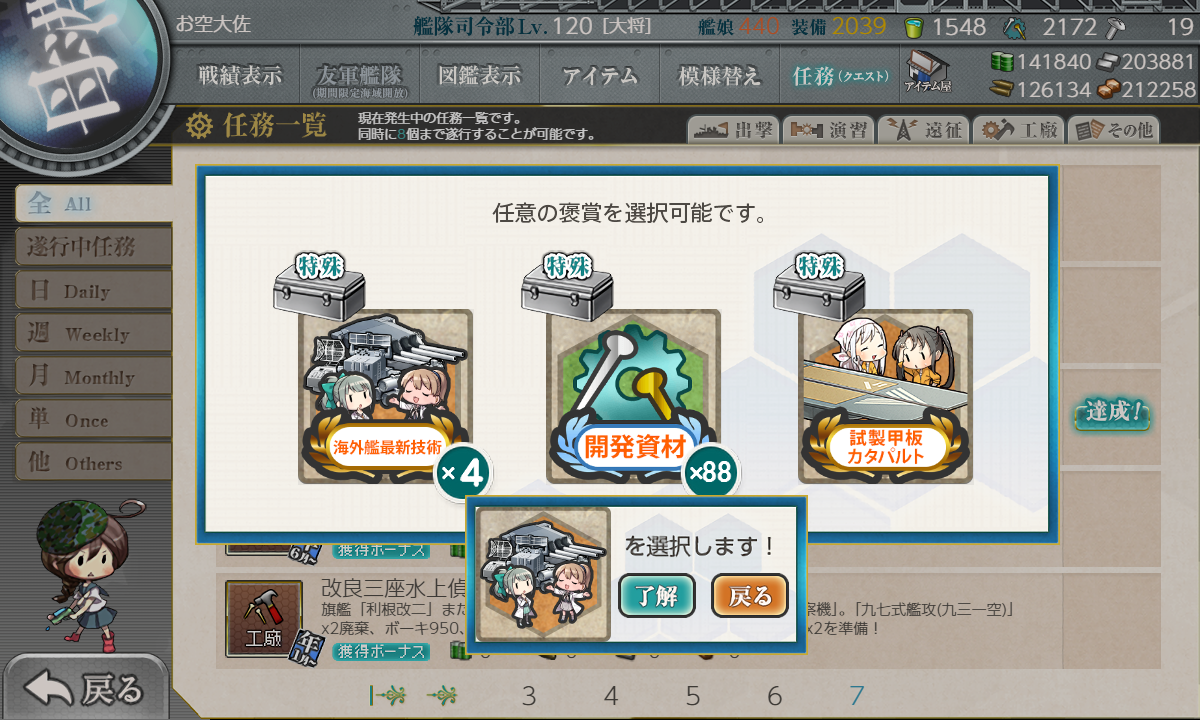Pick the 試製甲板カタパルト reward

tap(885, 397)
